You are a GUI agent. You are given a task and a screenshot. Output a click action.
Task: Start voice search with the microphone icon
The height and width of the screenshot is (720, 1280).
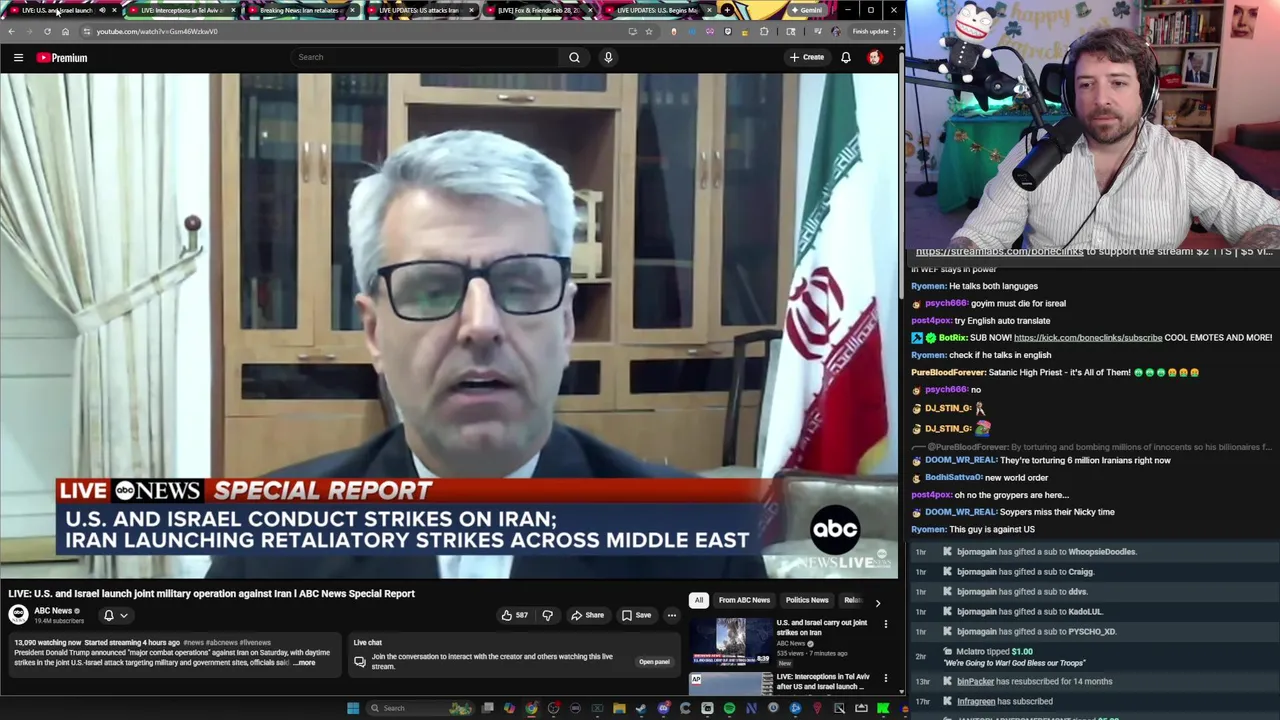coord(608,57)
